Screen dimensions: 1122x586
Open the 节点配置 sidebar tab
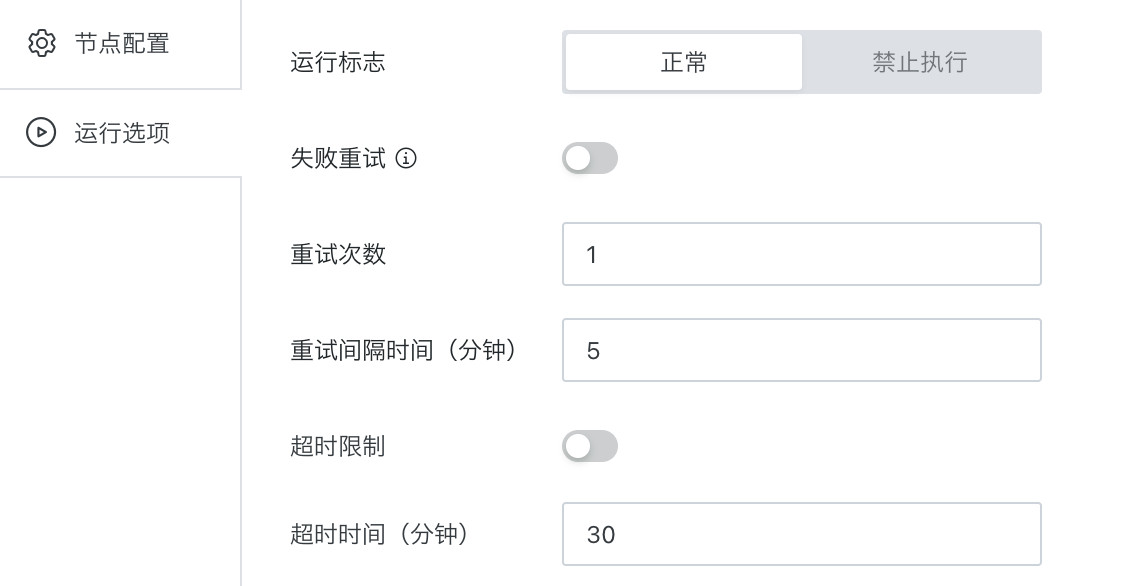120,44
